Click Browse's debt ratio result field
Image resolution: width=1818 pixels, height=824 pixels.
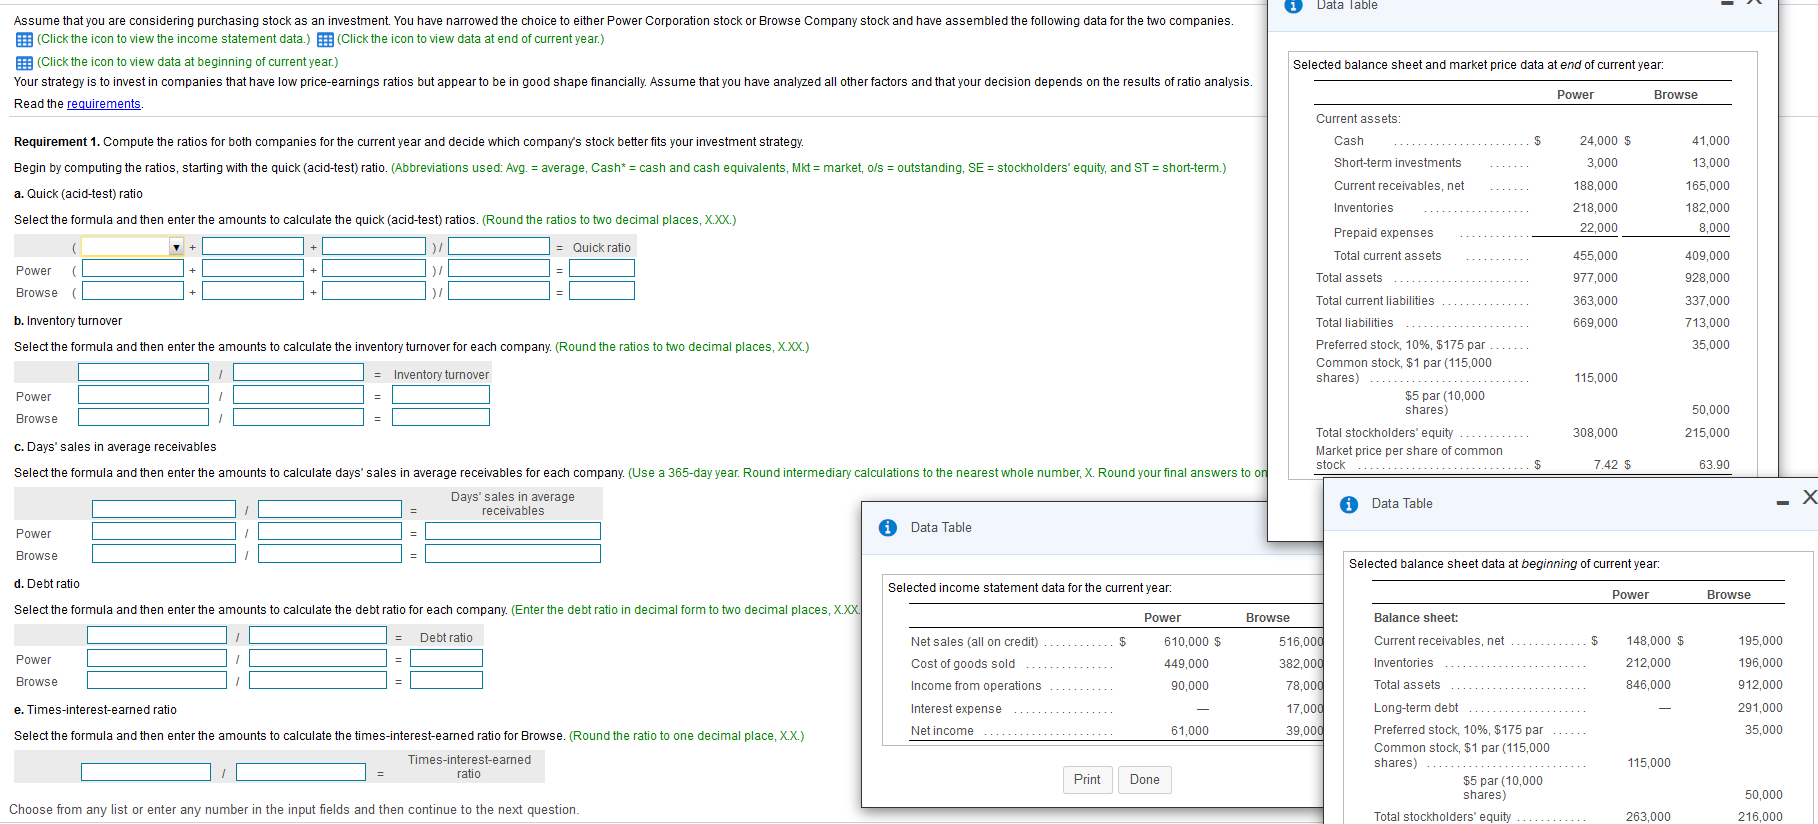(x=446, y=680)
